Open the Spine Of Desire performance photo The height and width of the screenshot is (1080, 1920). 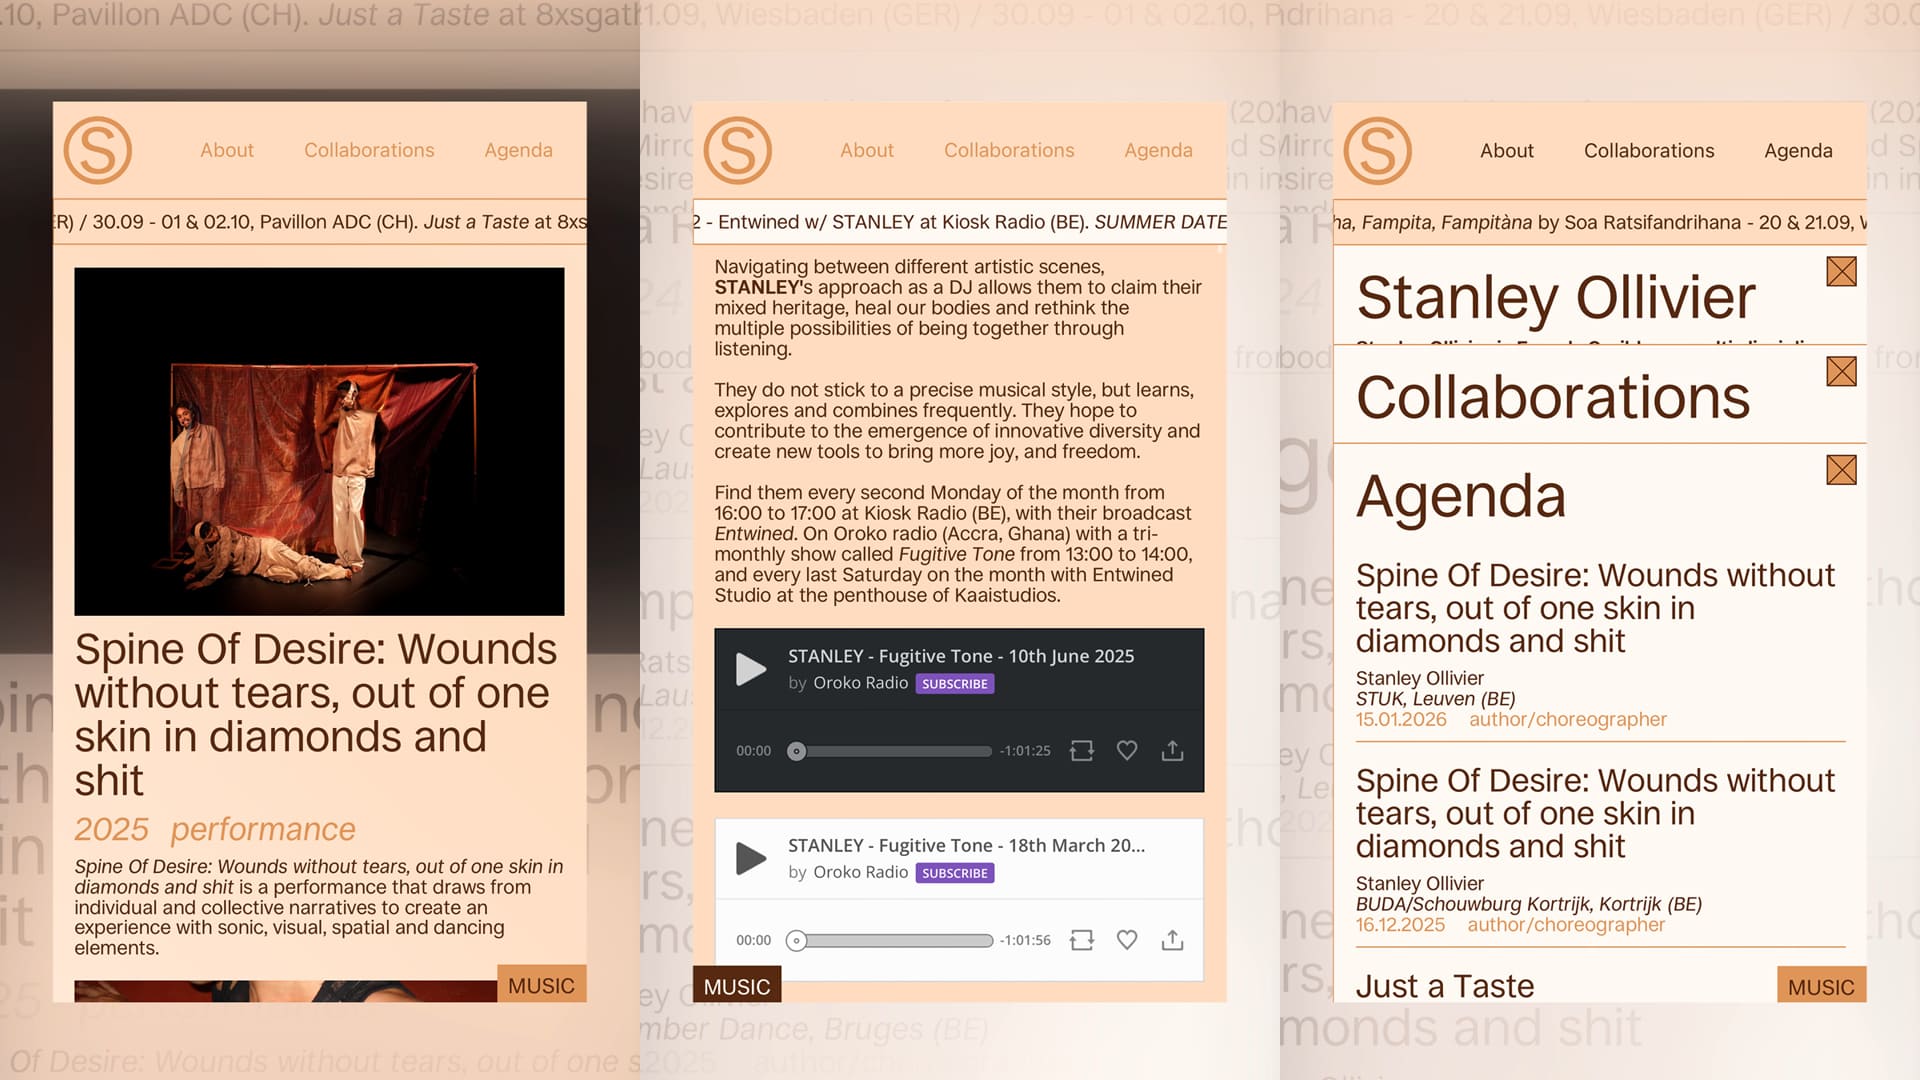[x=319, y=441]
